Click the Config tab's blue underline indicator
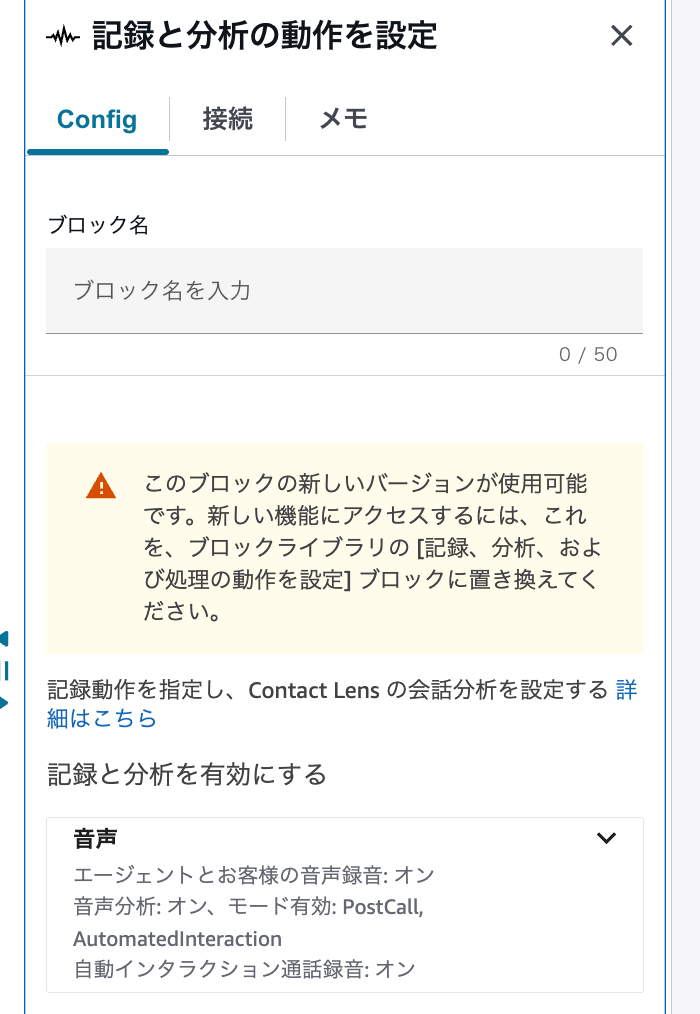Screen dimensions: 700x1014 coord(96,151)
